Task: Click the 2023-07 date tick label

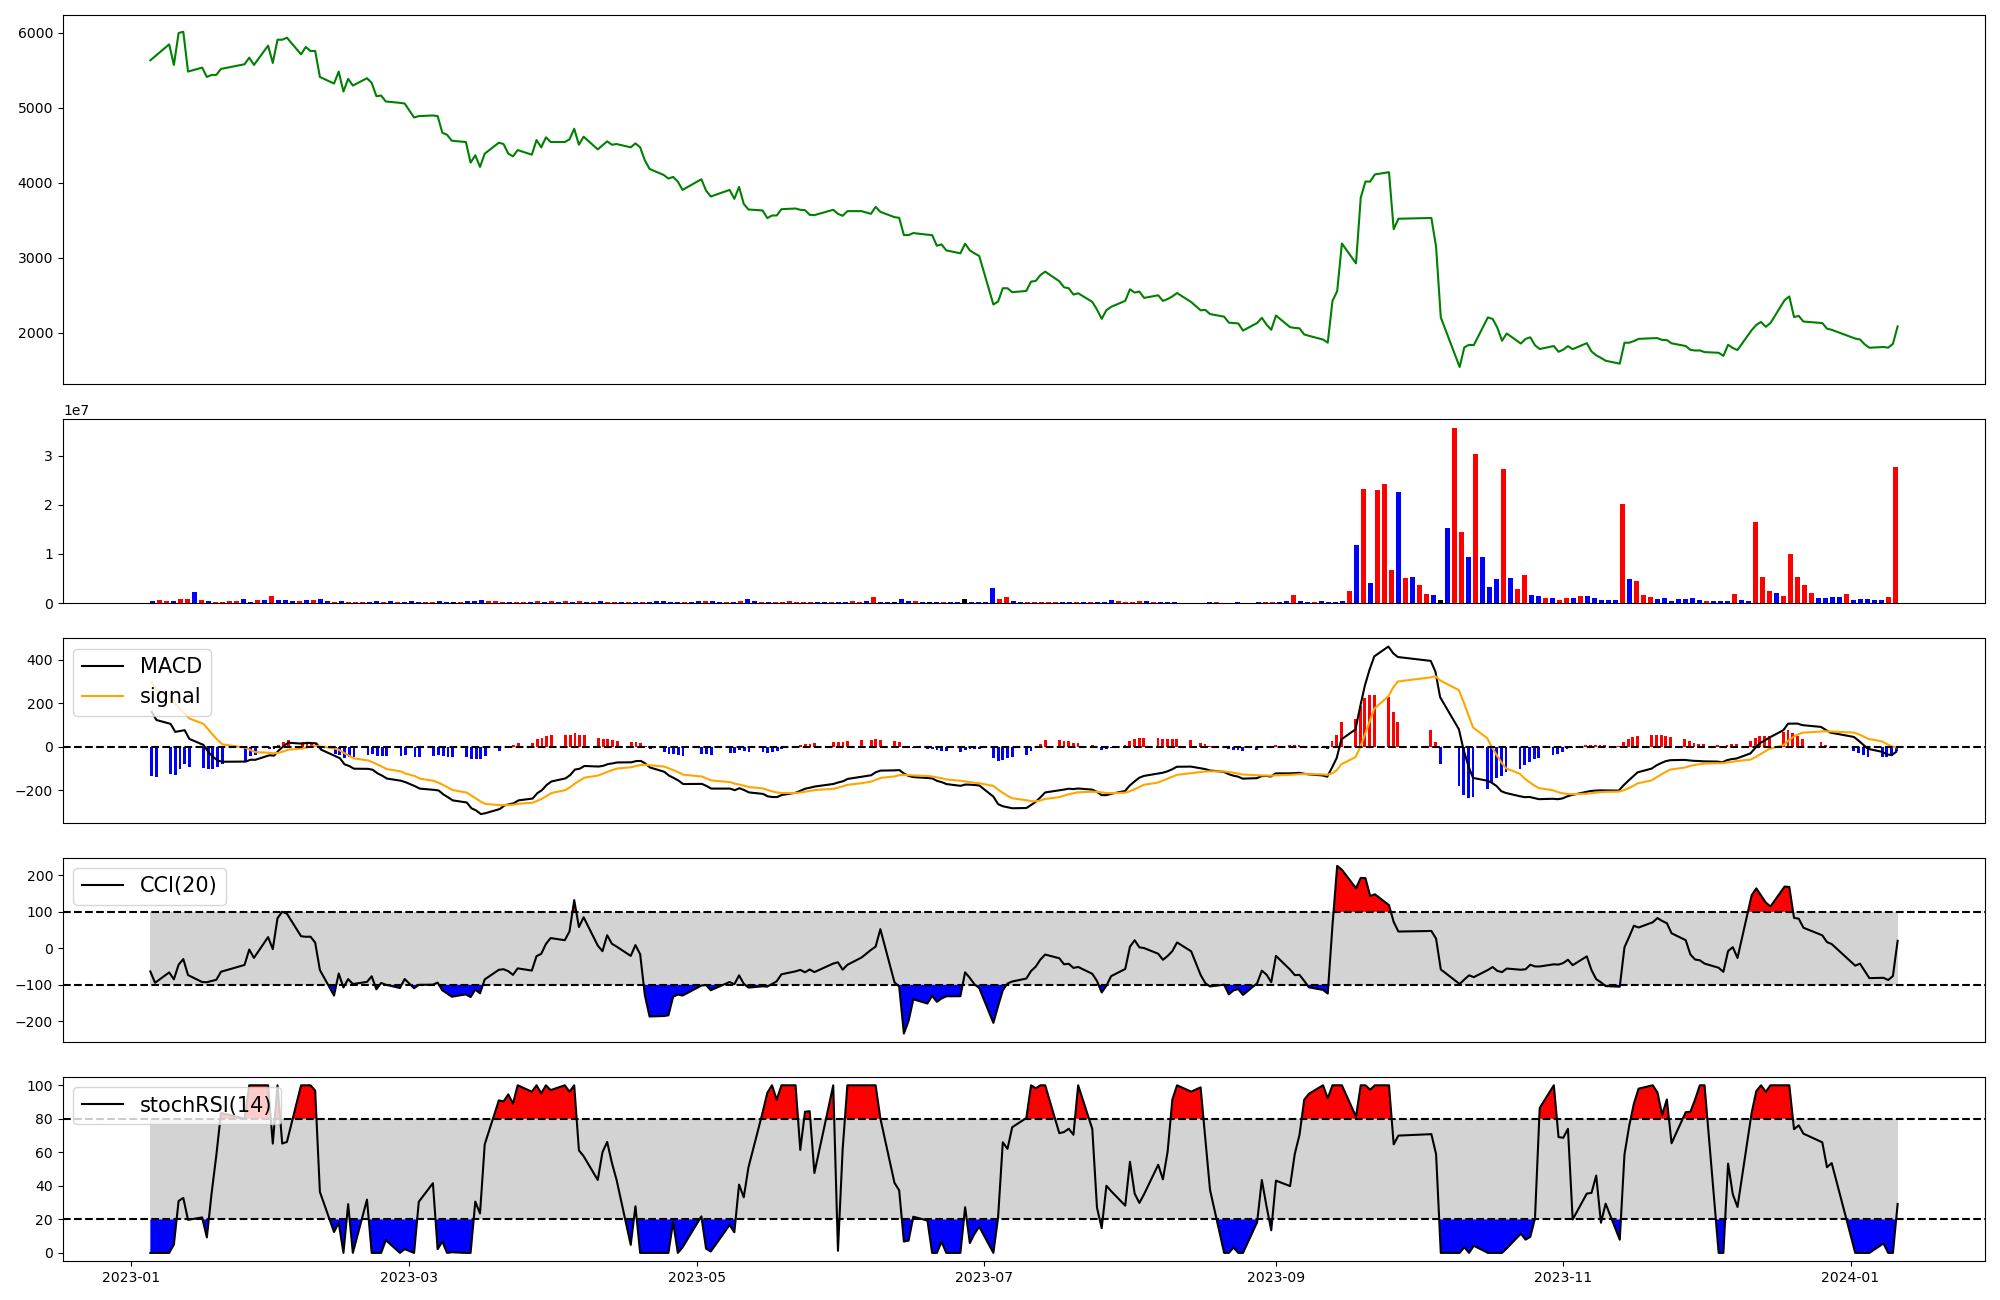Action: coord(984,1277)
